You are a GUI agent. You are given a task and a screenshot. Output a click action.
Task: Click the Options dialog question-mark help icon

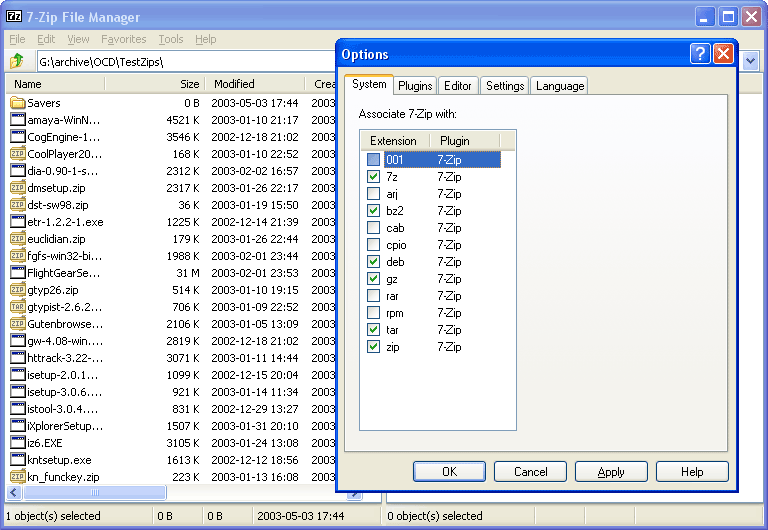tap(700, 53)
